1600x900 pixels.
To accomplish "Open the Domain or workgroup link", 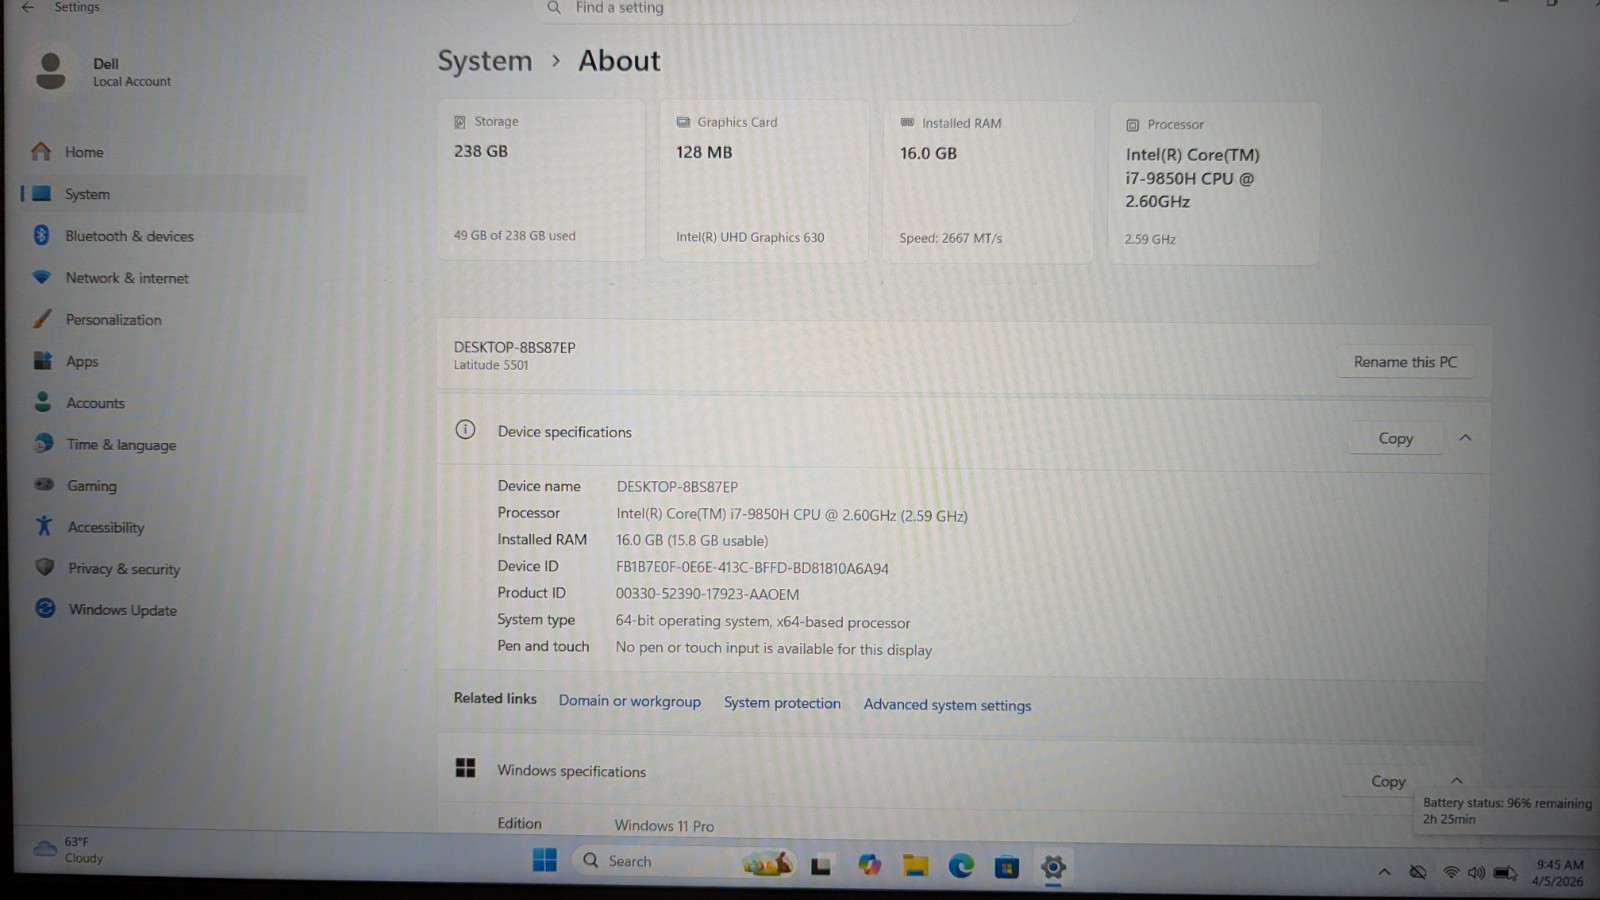I will 629,701.
